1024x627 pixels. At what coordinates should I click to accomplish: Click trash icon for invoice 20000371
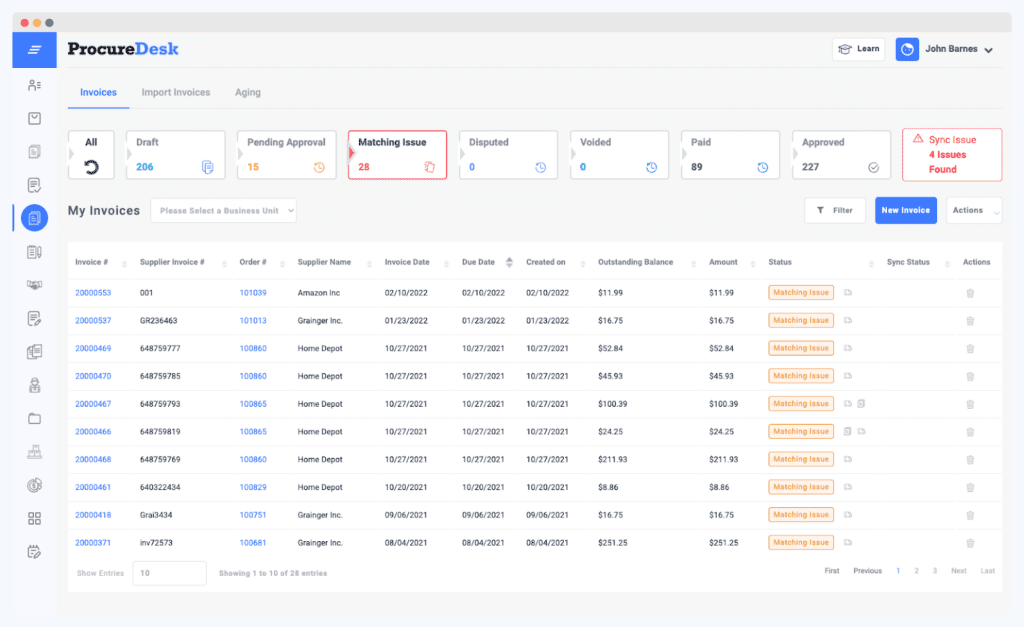coord(969,543)
